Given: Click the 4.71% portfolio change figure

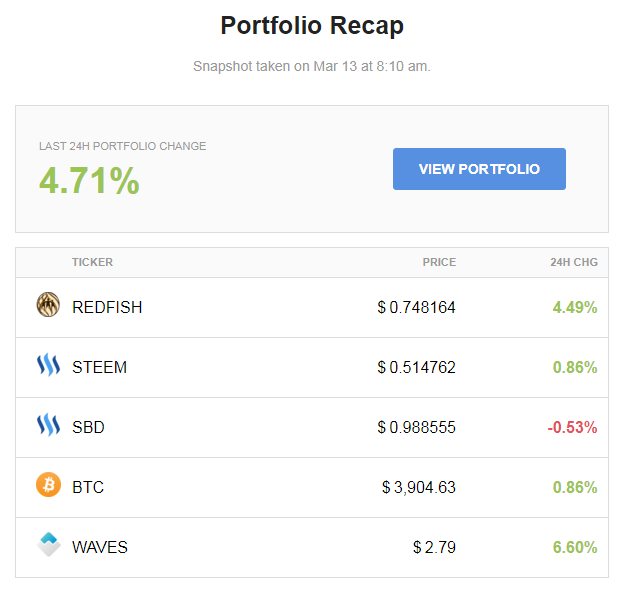Looking at the screenshot, I should pyautogui.click(x=89, y=180).
